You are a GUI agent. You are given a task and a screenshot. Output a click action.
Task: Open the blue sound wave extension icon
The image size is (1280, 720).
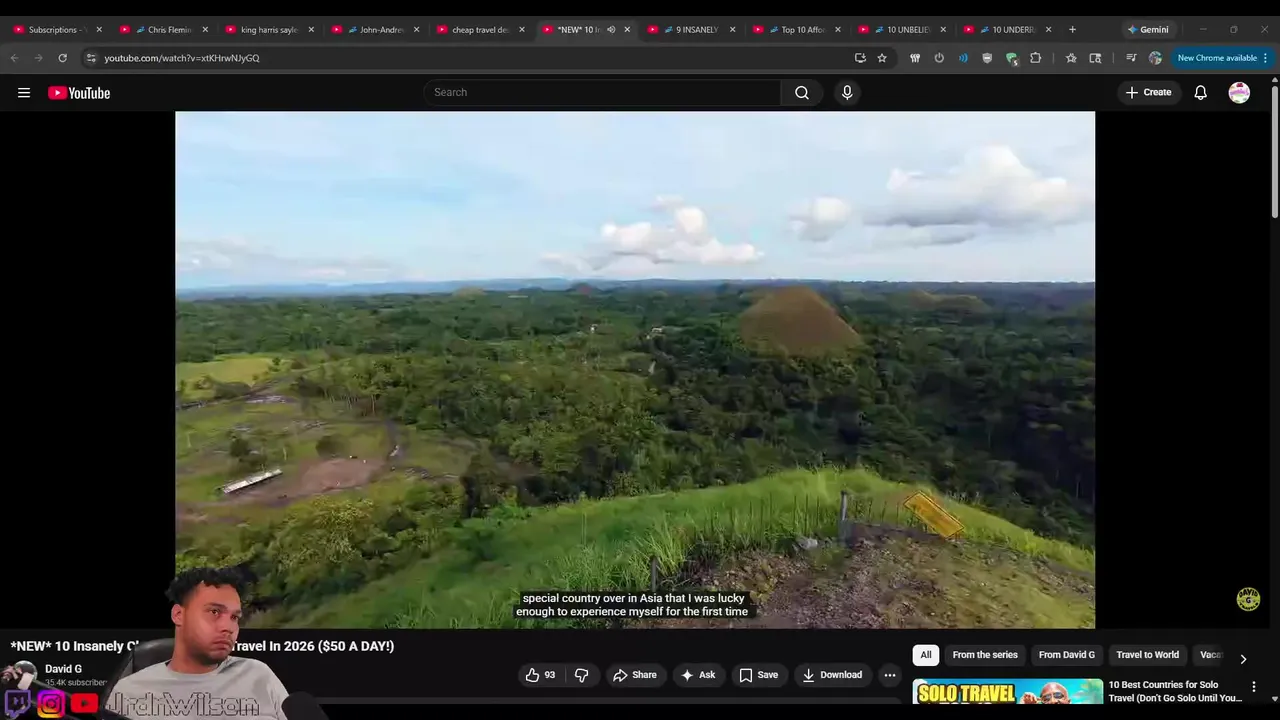coord(963,58)
